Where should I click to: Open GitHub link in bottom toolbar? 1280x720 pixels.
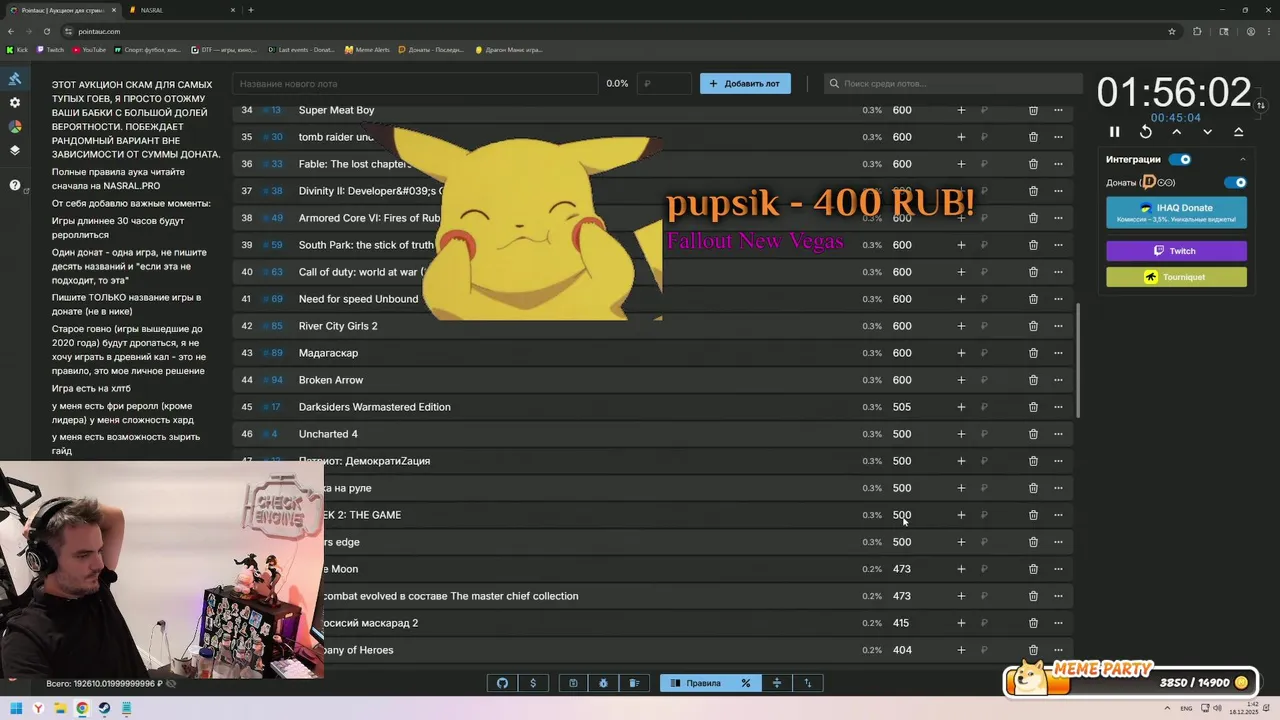[x=503, y=683]
